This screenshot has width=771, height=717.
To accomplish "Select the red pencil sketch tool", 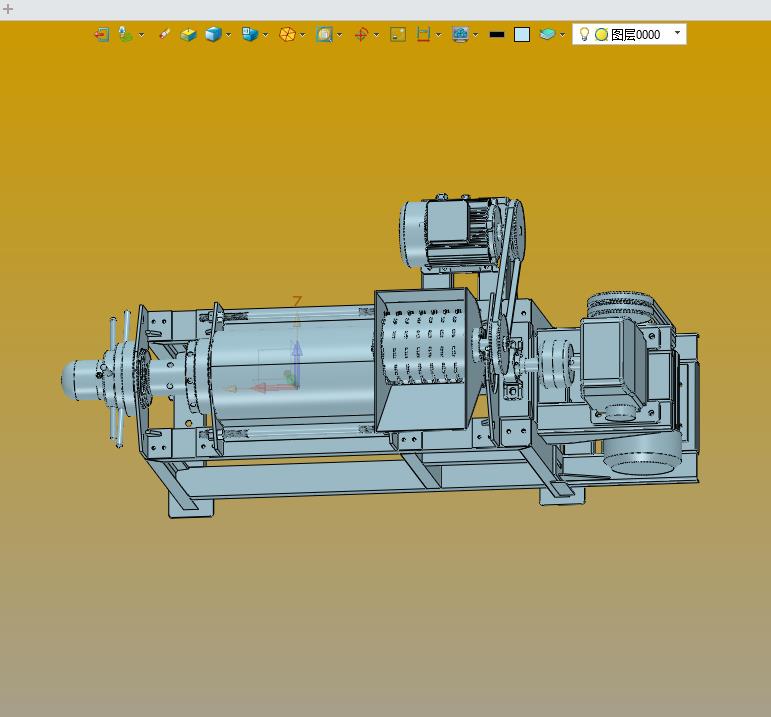I will coord(164,34).
